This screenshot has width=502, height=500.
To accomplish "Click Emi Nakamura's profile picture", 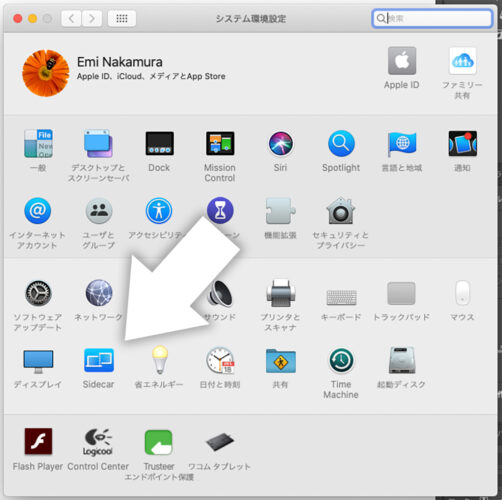I will [x=46, y=73].
